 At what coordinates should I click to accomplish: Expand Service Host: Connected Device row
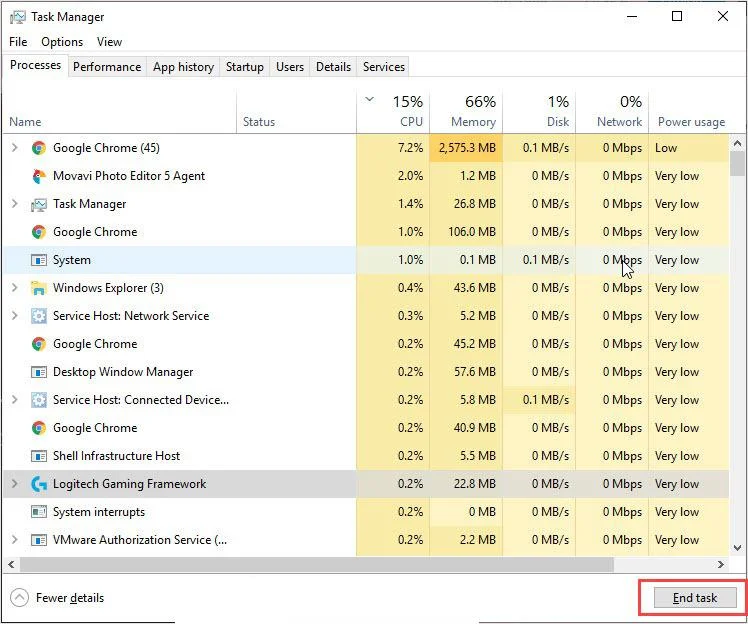pyautogui.click(x=15, y=400)
